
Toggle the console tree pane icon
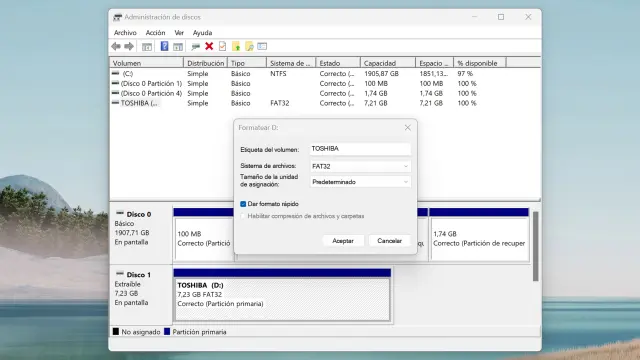[147, 47]
